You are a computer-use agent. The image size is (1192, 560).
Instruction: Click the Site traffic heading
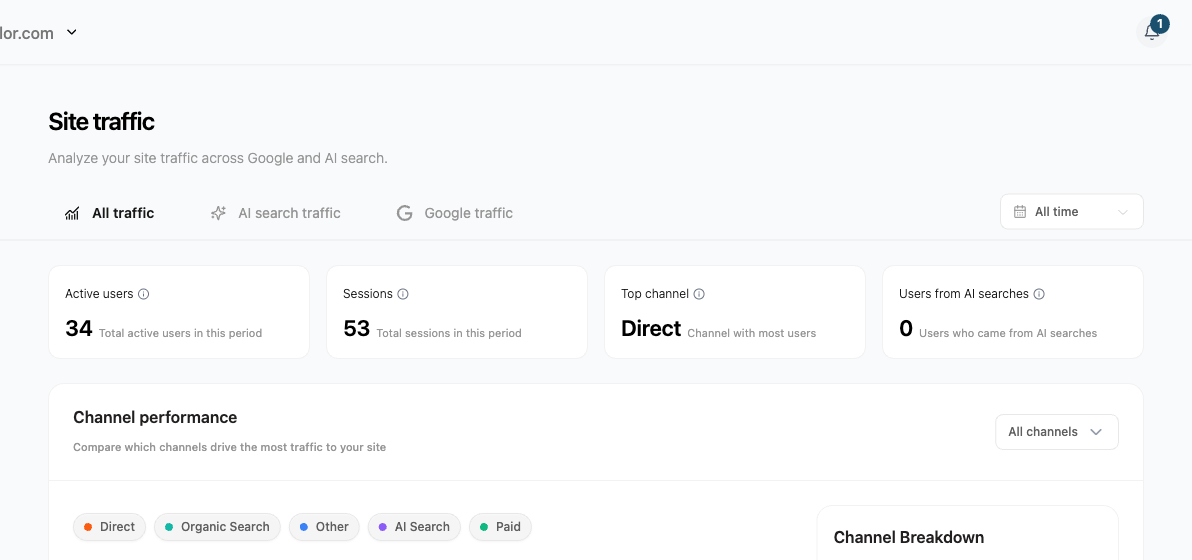(x=101, y=122)
